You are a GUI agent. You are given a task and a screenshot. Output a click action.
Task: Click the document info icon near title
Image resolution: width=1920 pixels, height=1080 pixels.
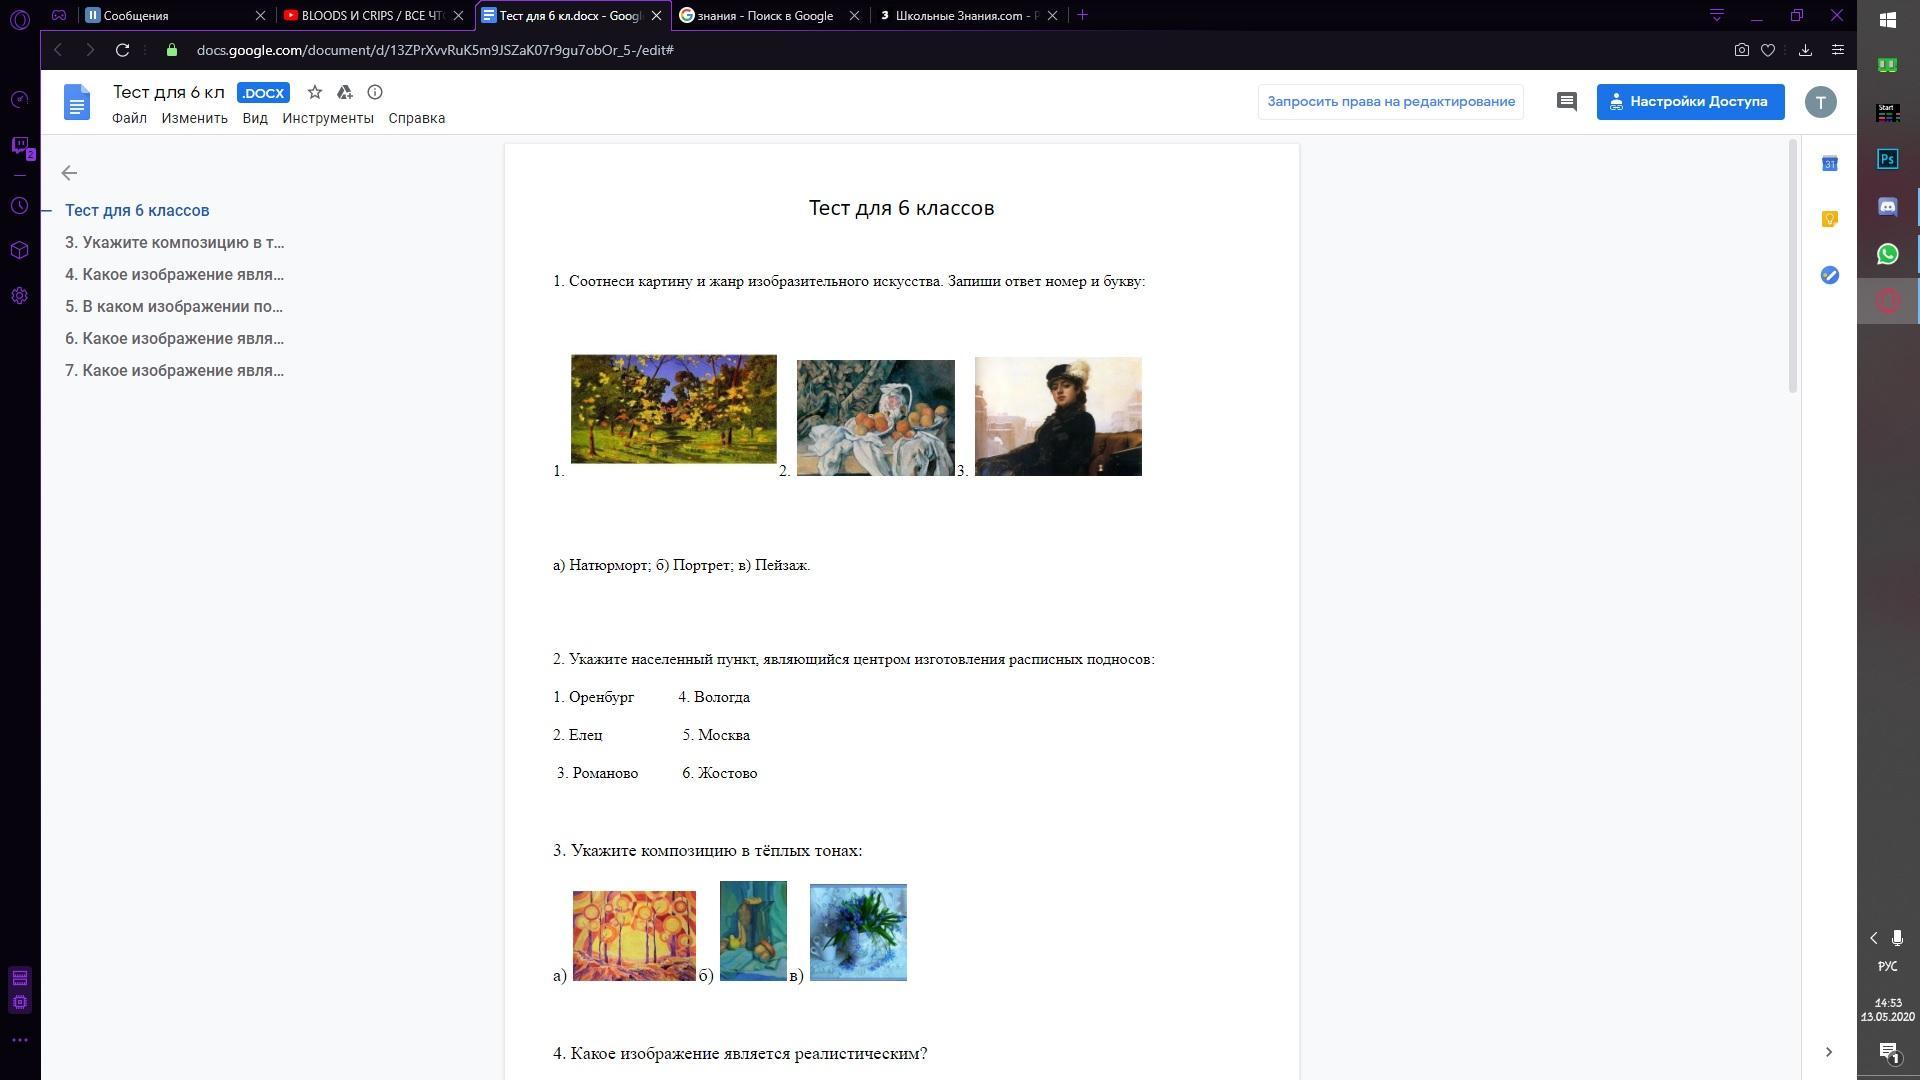coord(375,92)
